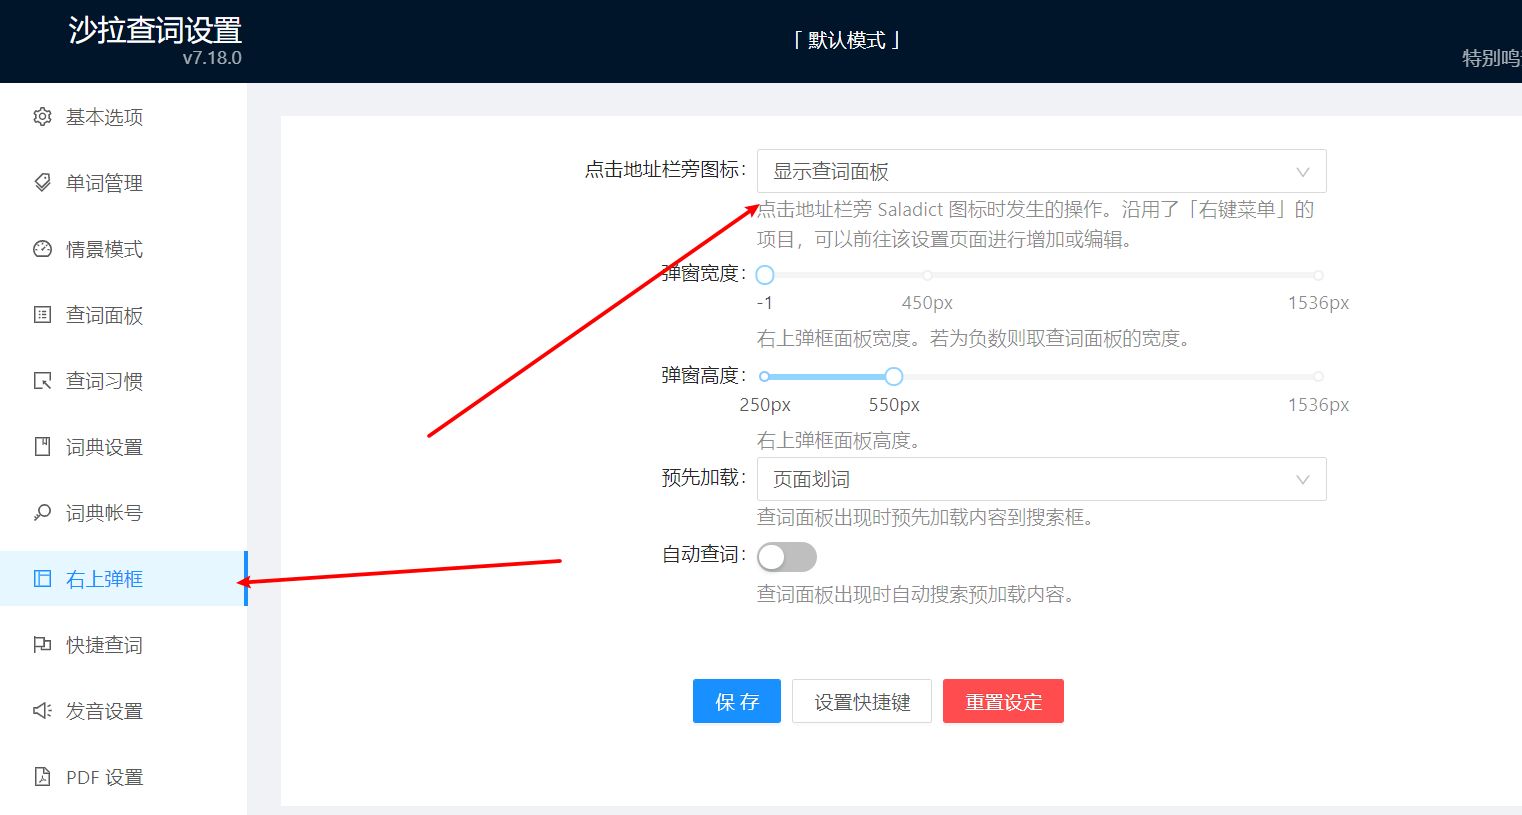Click the layout icon beside 右上弹框

(x=42, y=579)
